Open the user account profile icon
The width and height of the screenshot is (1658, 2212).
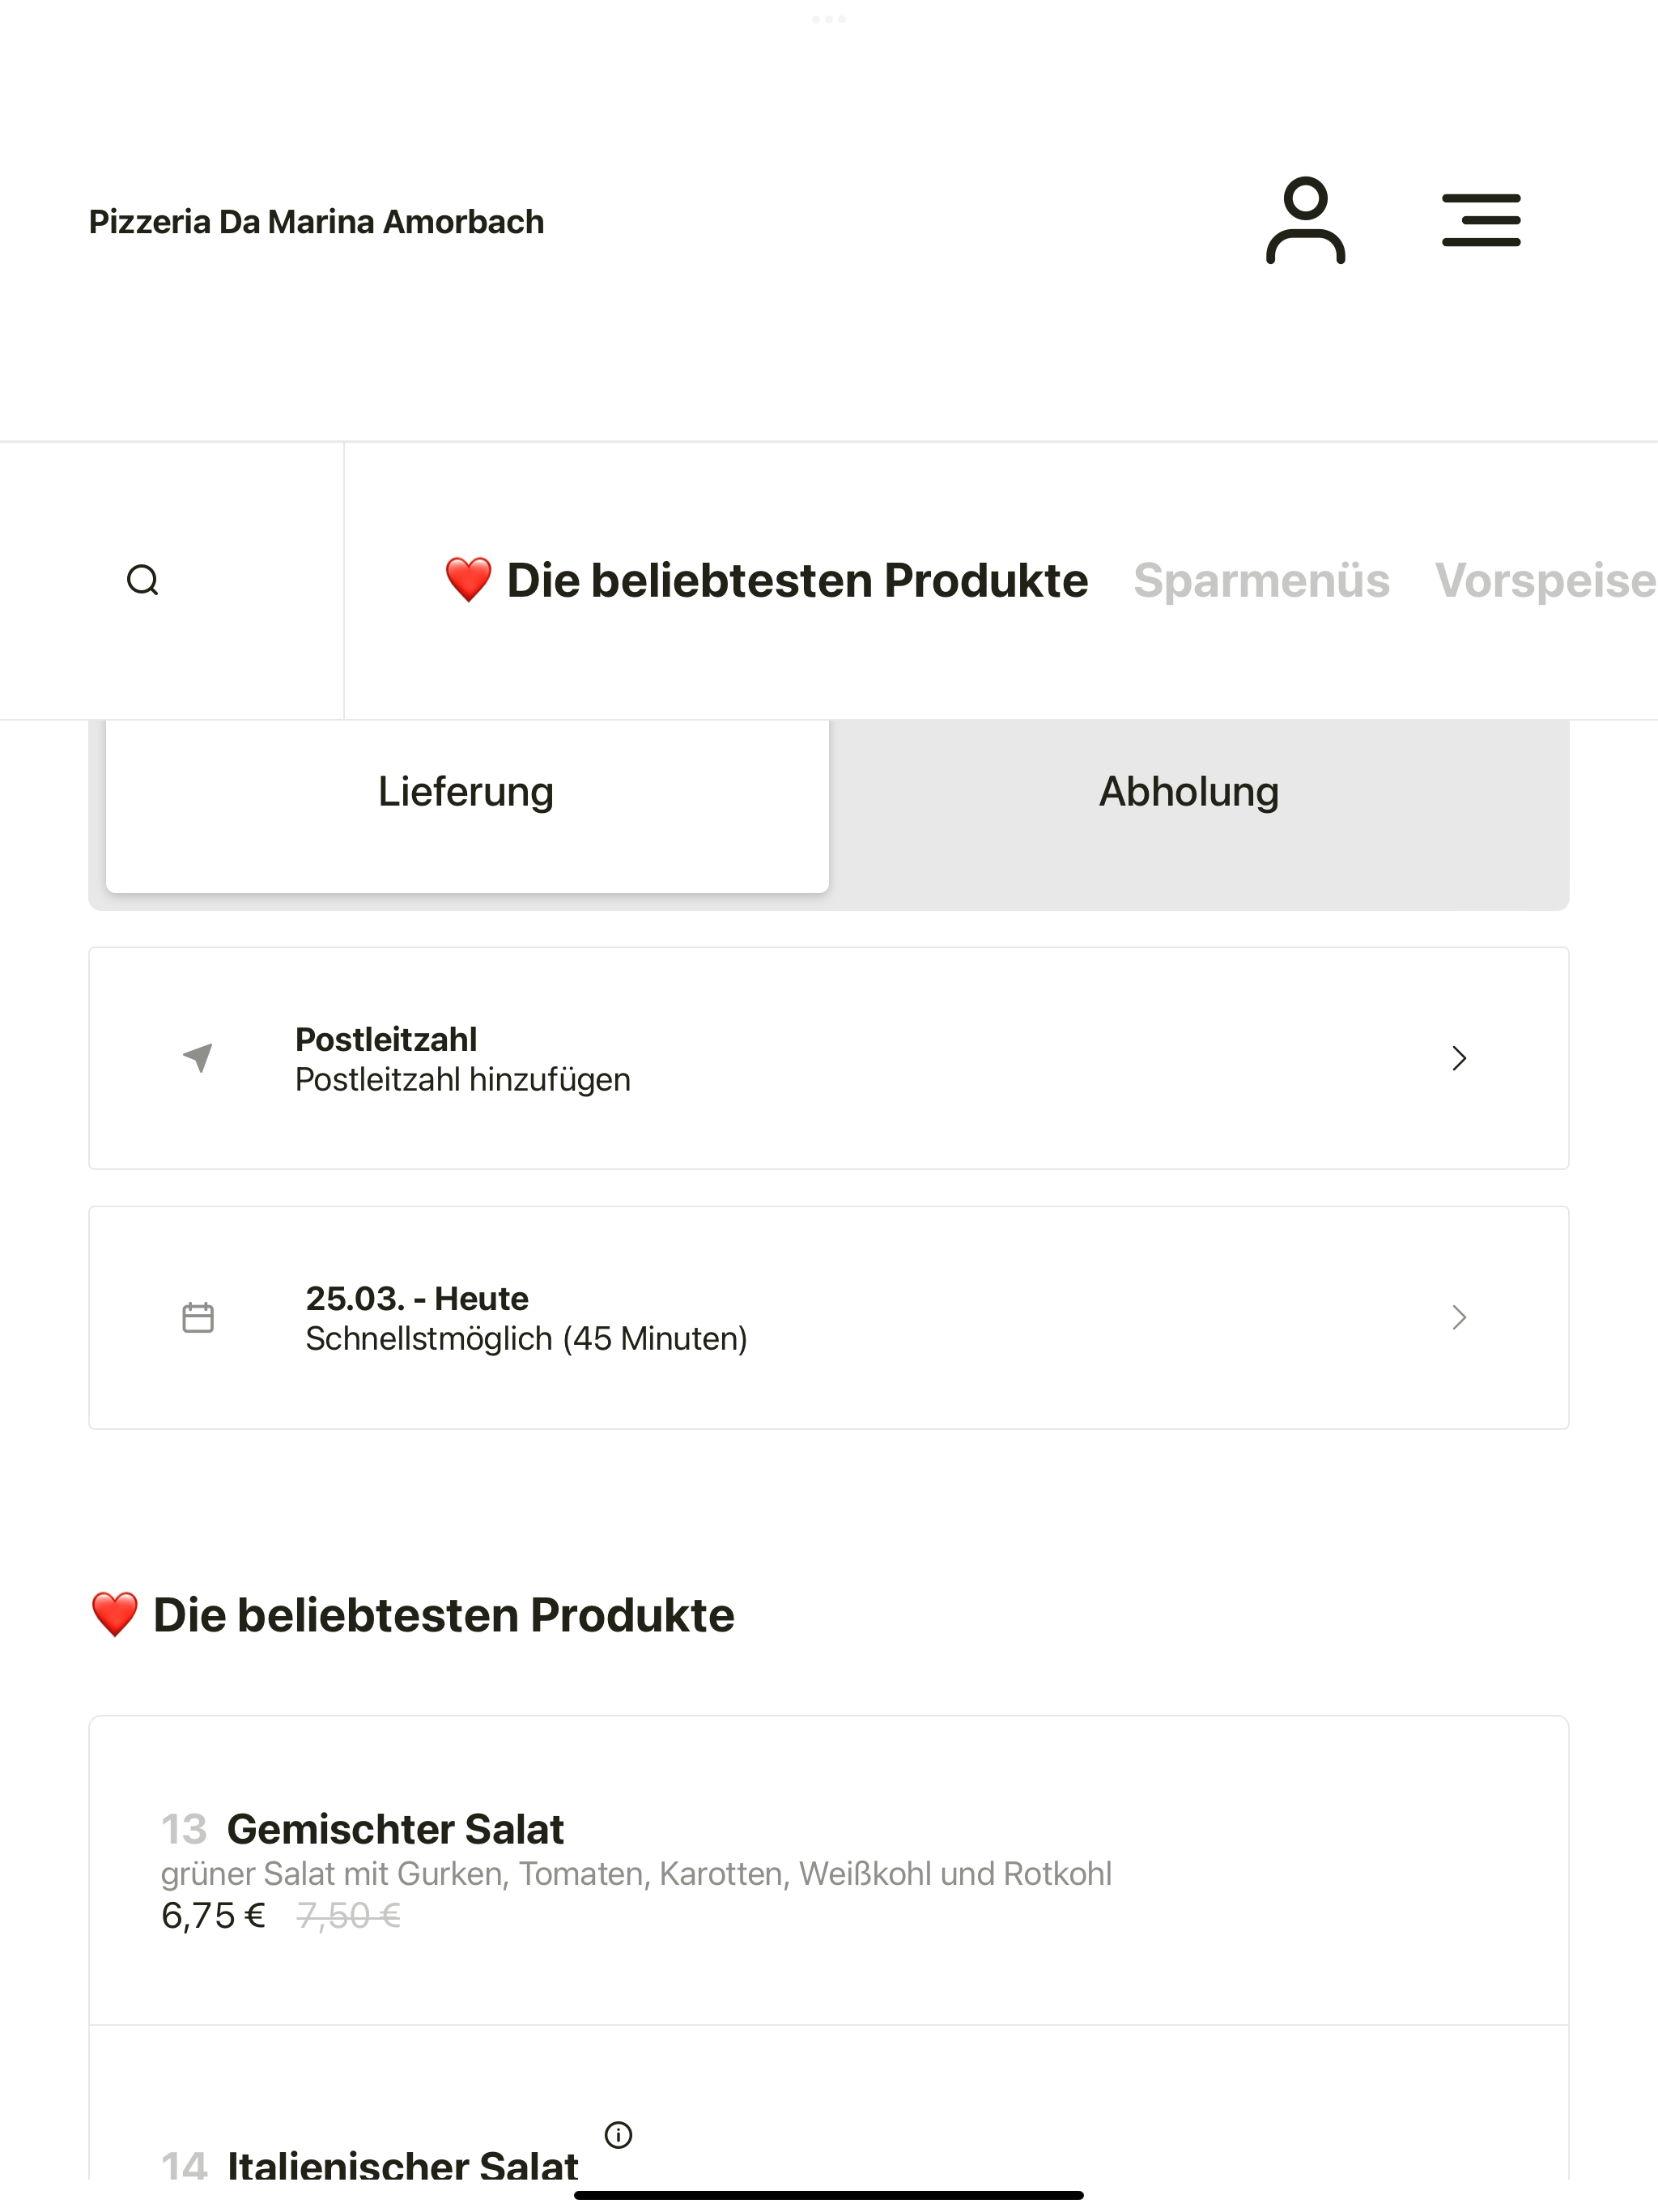click(1305, 221)
